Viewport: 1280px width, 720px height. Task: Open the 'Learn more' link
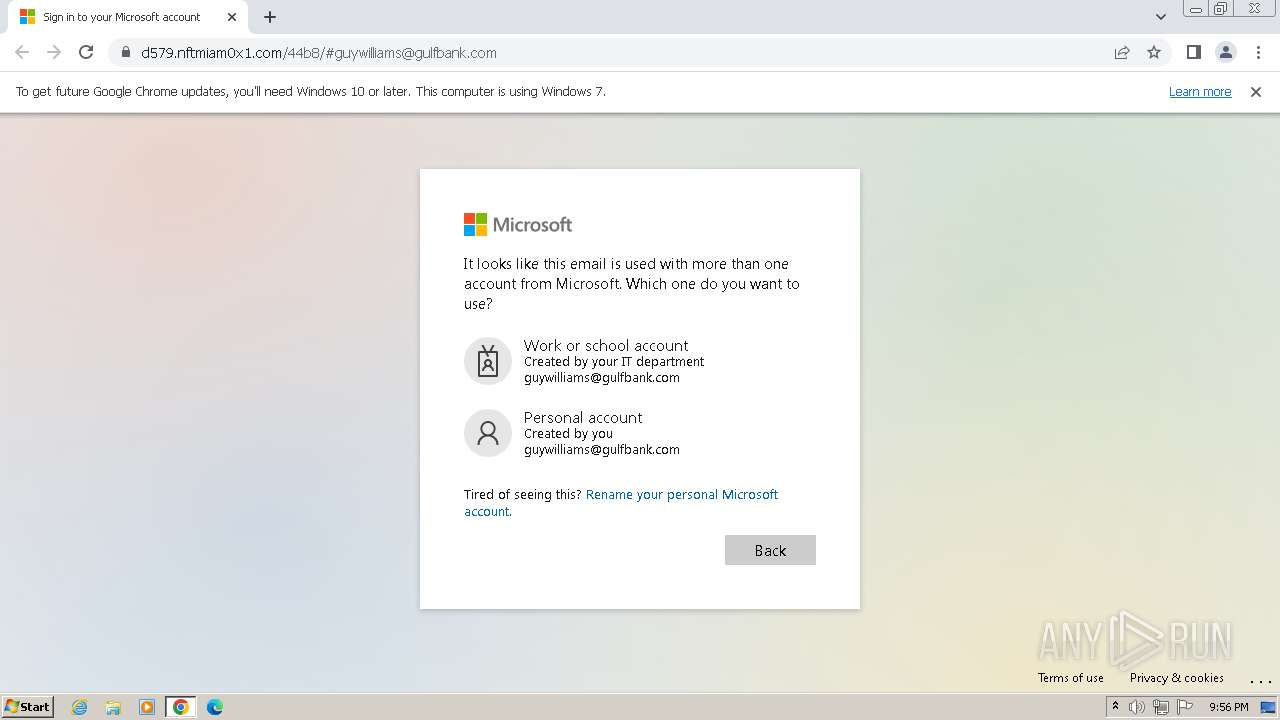[1200, 92]
